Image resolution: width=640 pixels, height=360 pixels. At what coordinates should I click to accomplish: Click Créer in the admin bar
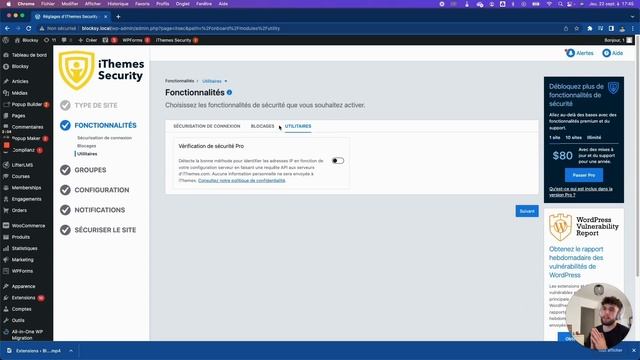87,40
